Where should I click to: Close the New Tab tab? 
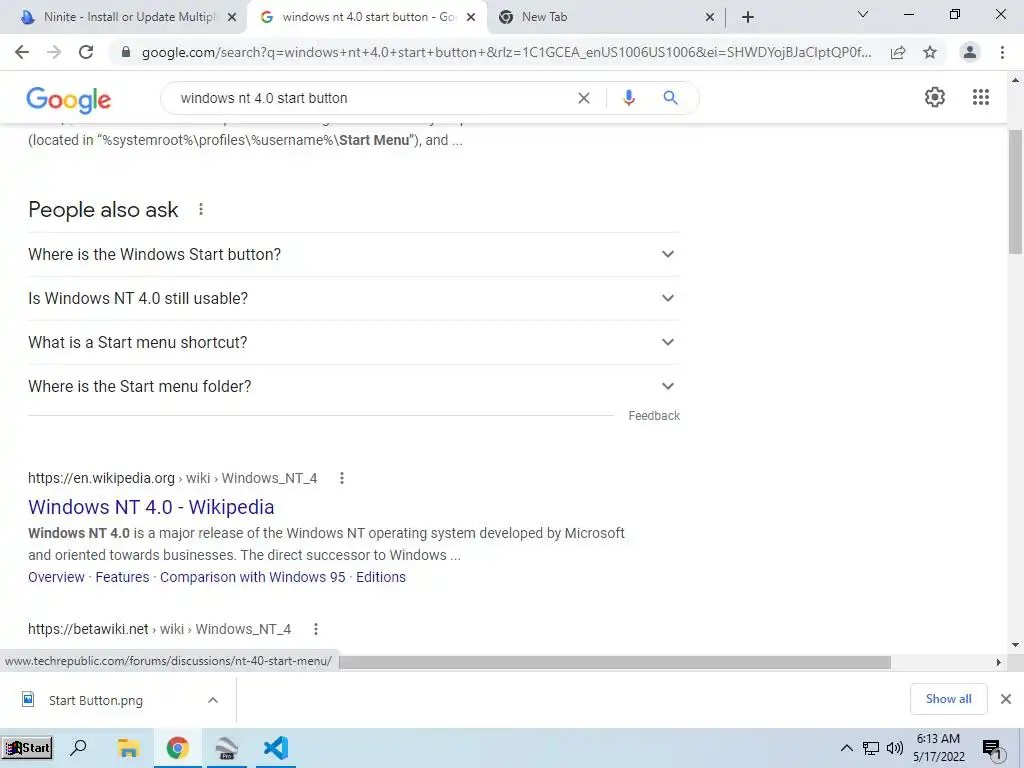[x=710, y=18]
